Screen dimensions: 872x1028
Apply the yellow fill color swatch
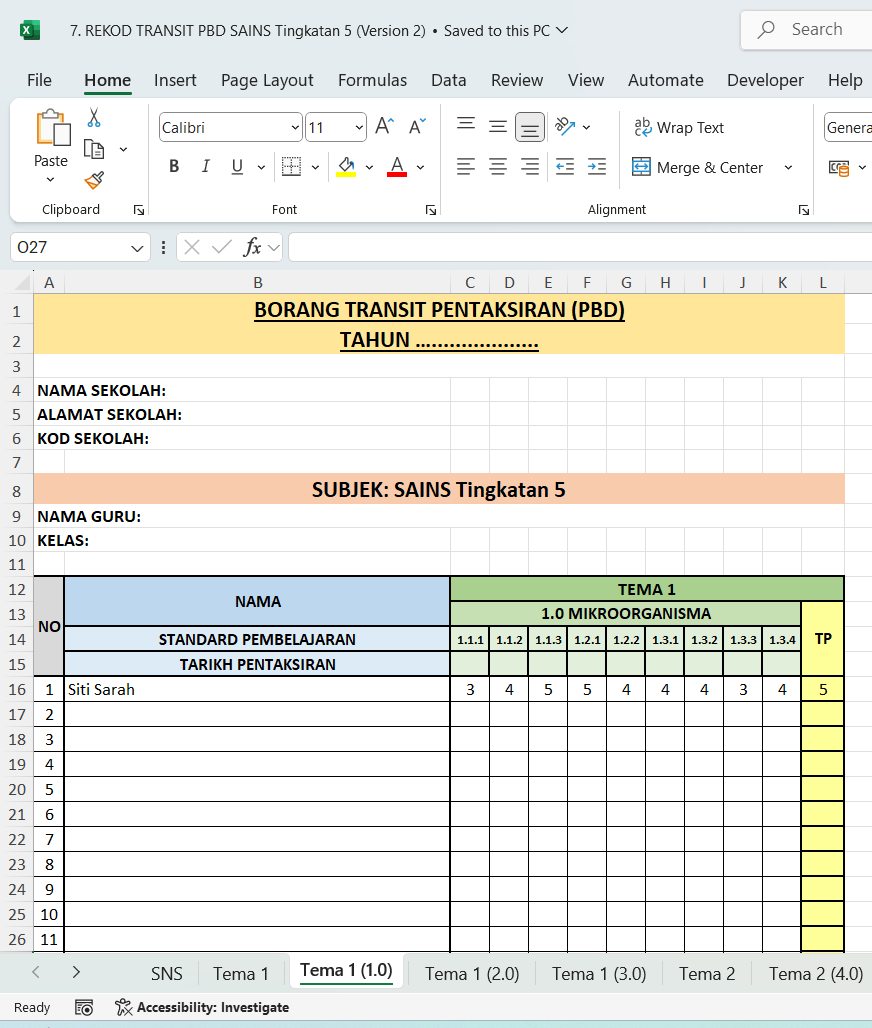point(346,167)
